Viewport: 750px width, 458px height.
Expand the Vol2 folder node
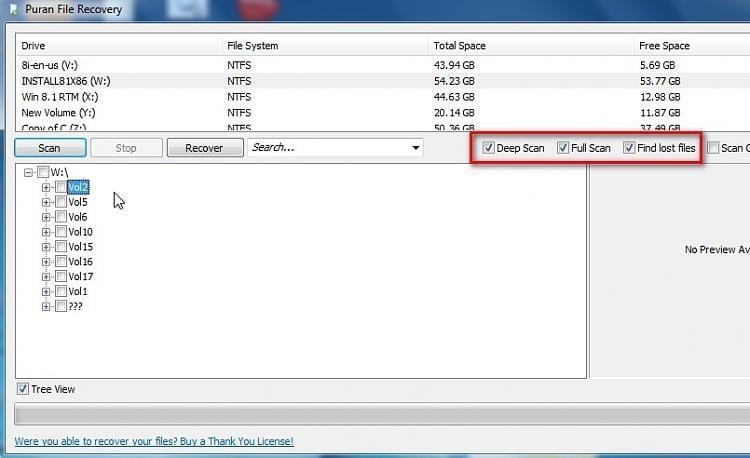pos(46,187)
